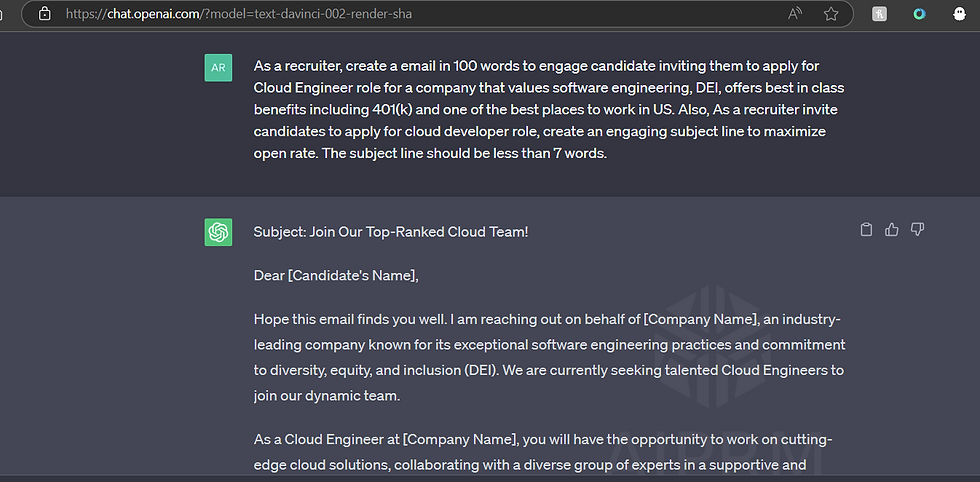
Task: Copy the ChatGPT response to clipboard
Action: (866, 230)
